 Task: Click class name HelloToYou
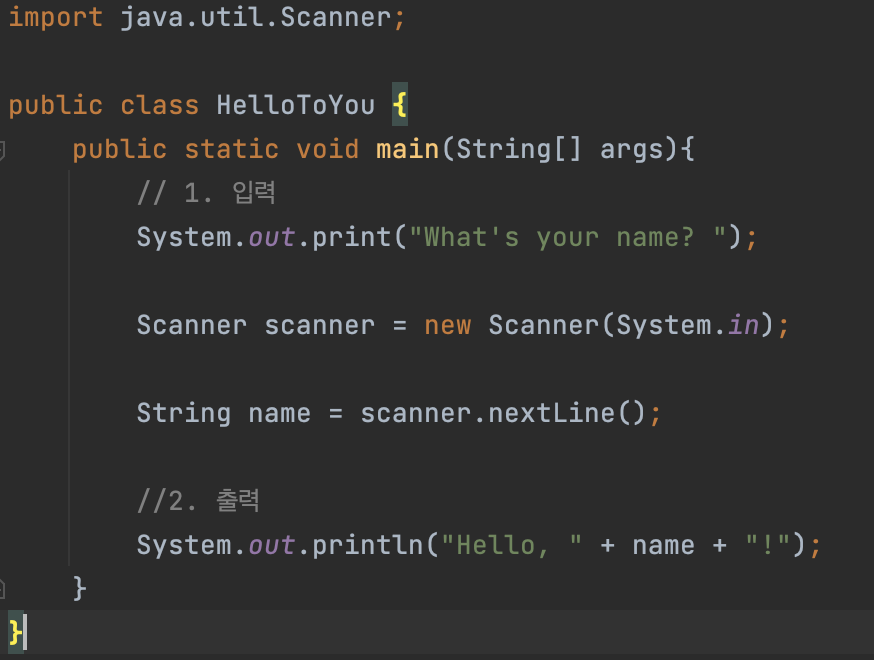click(x=295, y=105)
